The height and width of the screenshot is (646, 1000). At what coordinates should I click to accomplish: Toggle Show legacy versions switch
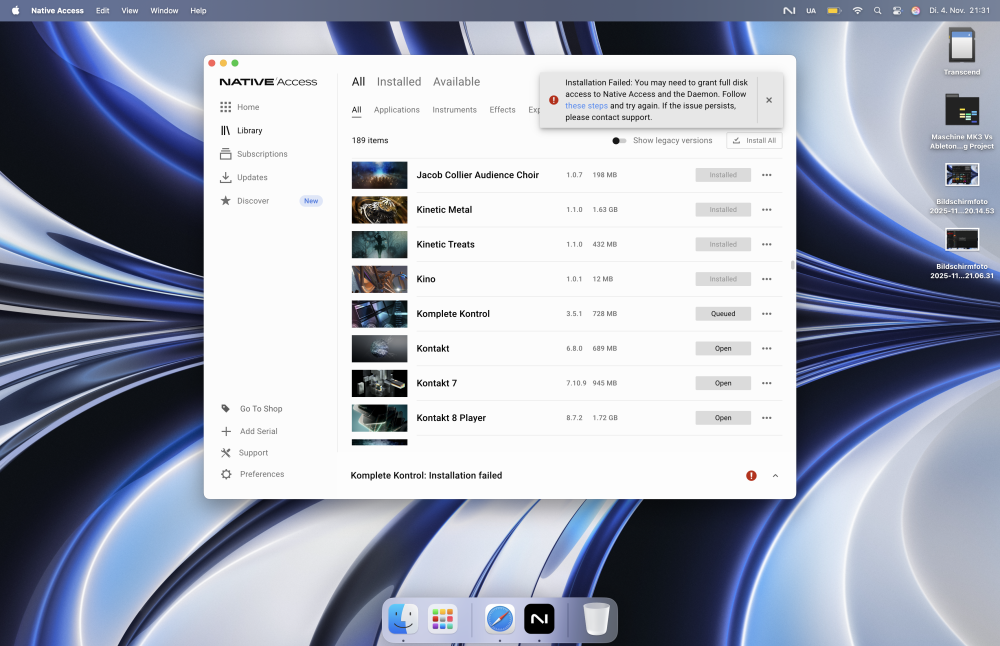point(620,141)
